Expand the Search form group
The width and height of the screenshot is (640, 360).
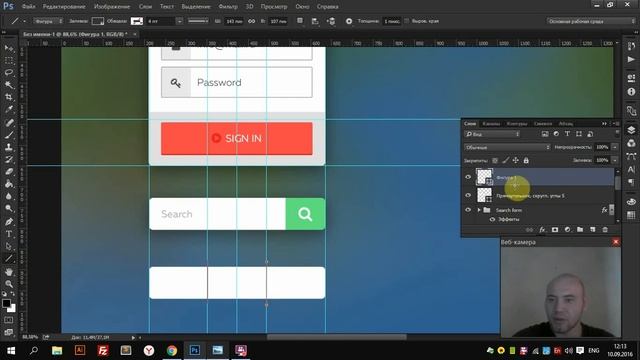[479, 210]
